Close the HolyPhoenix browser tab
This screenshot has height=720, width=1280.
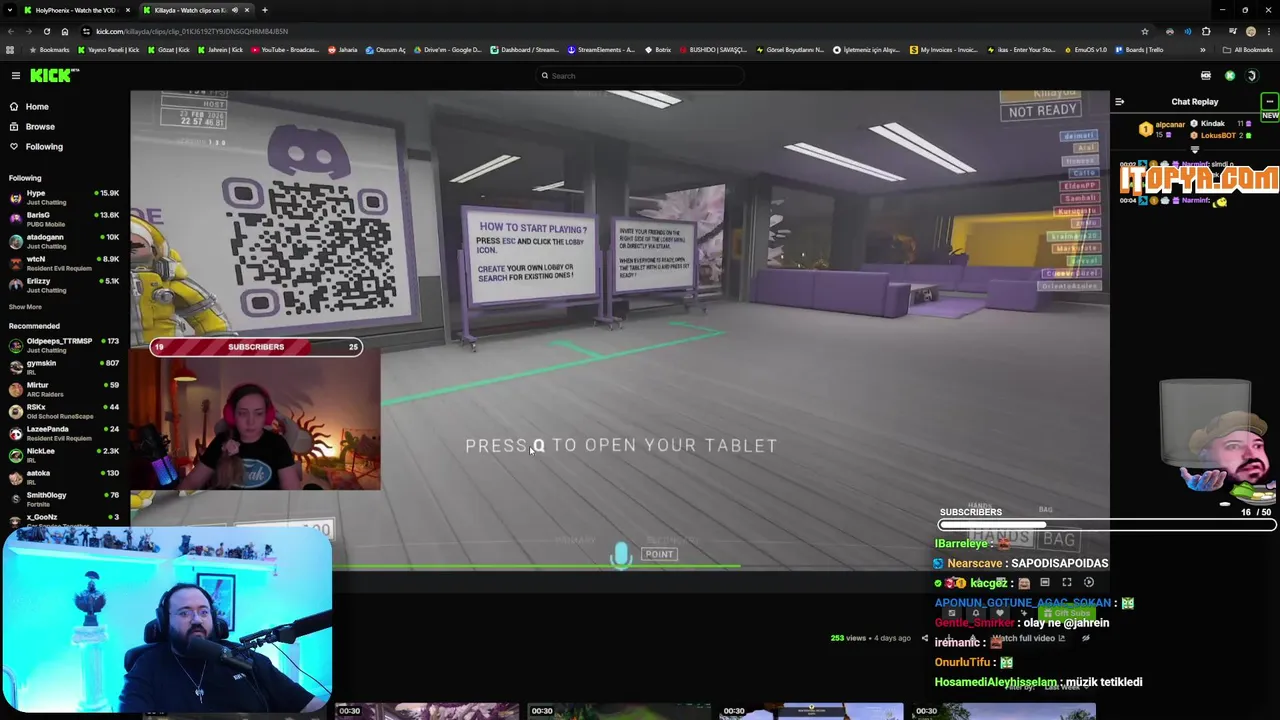(126, 10)
